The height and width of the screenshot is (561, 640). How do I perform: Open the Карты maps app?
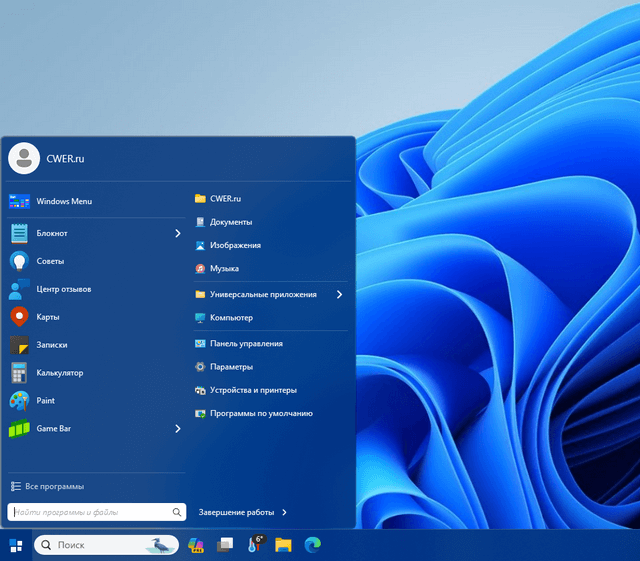48,317
